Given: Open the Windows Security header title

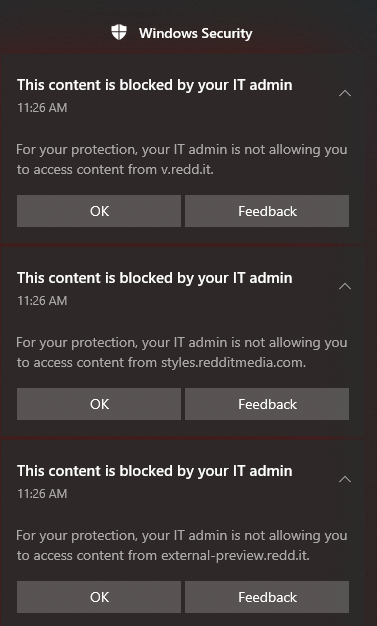Looking at the screenshot, I should coord(196,33).
